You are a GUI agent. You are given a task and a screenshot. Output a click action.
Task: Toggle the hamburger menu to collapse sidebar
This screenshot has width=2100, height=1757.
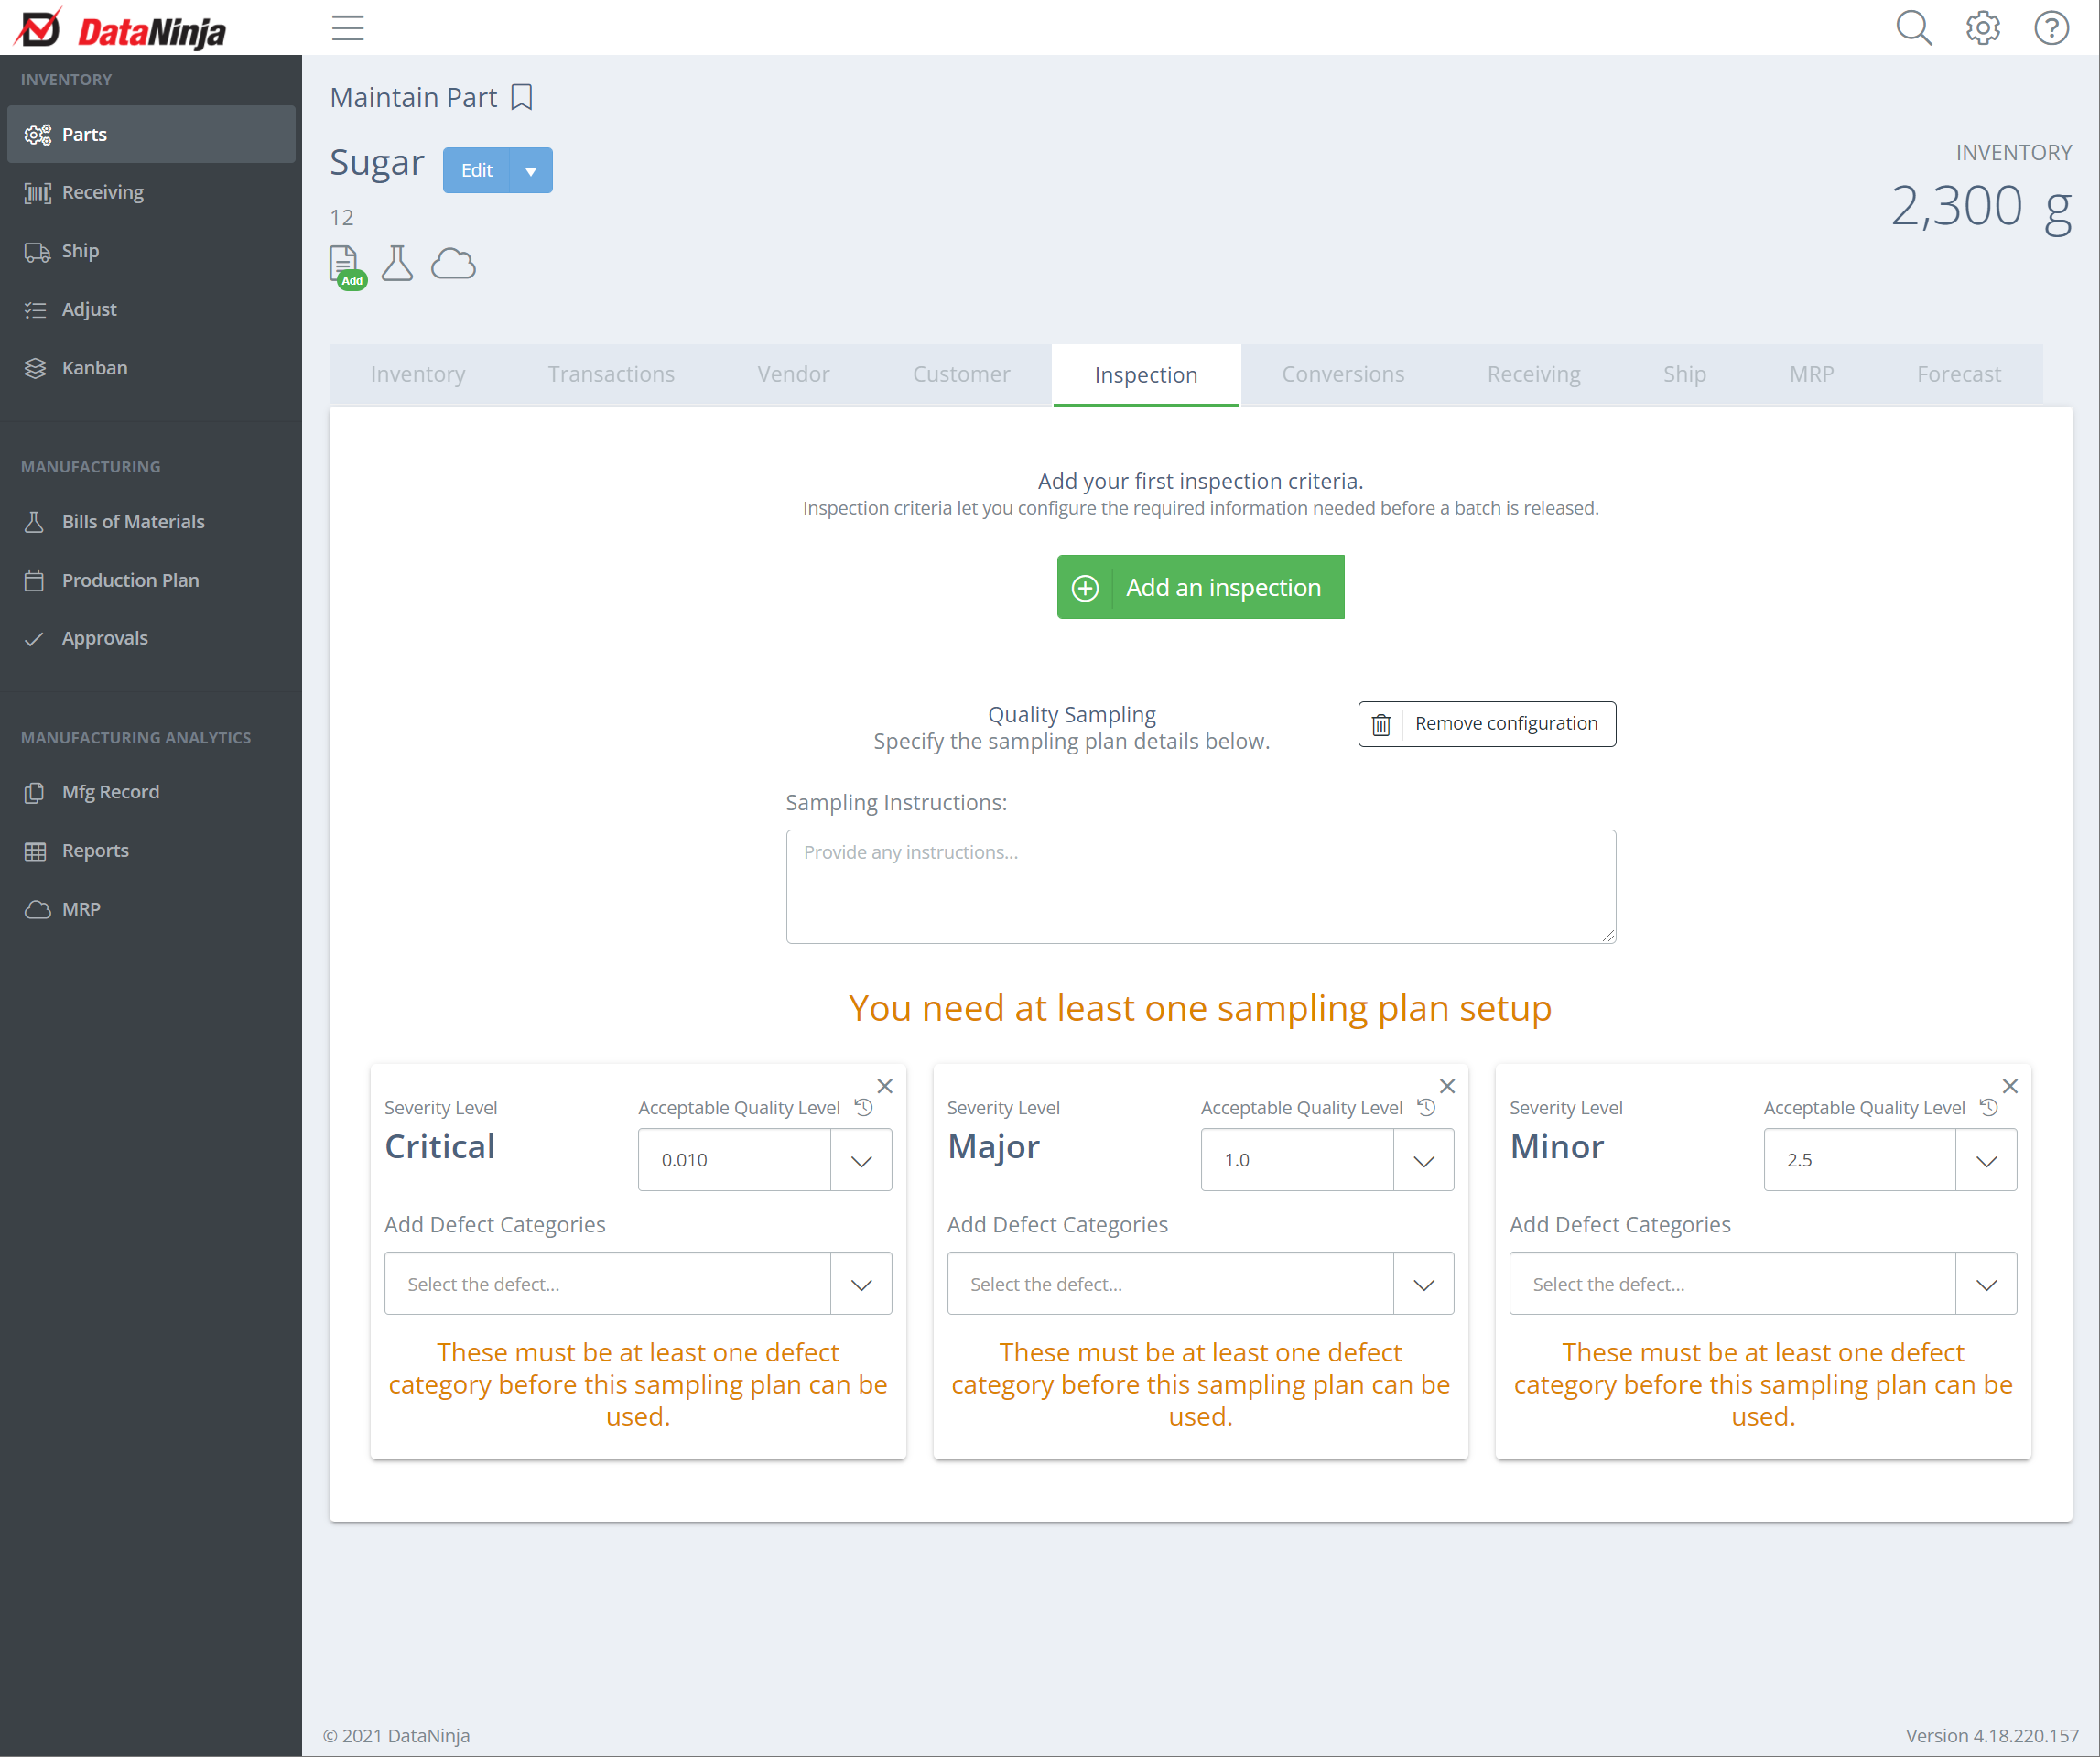point(348,28)
